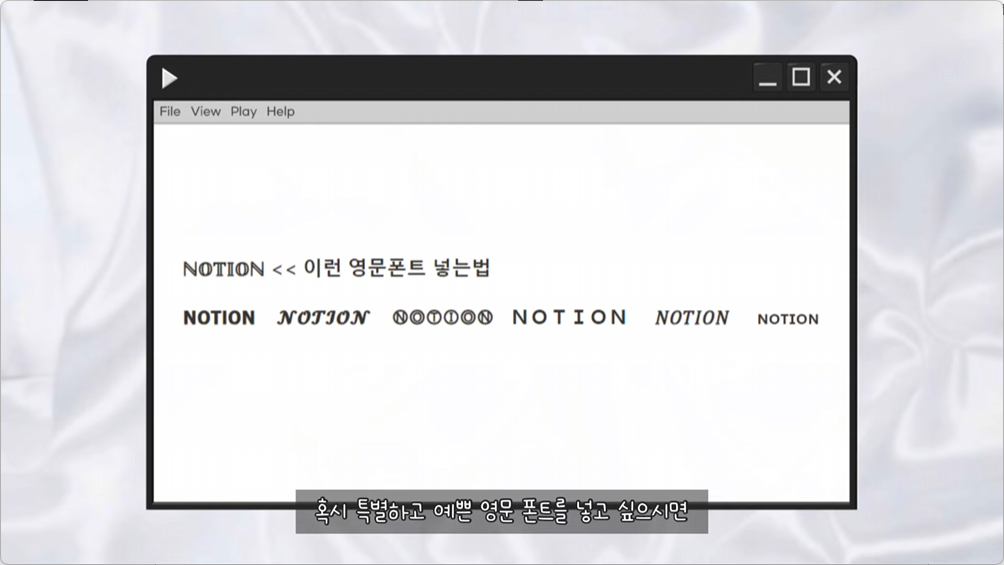Viewport: 1004px width, 565px height.
Task: Open the View menu
Action: pos(206,111)
